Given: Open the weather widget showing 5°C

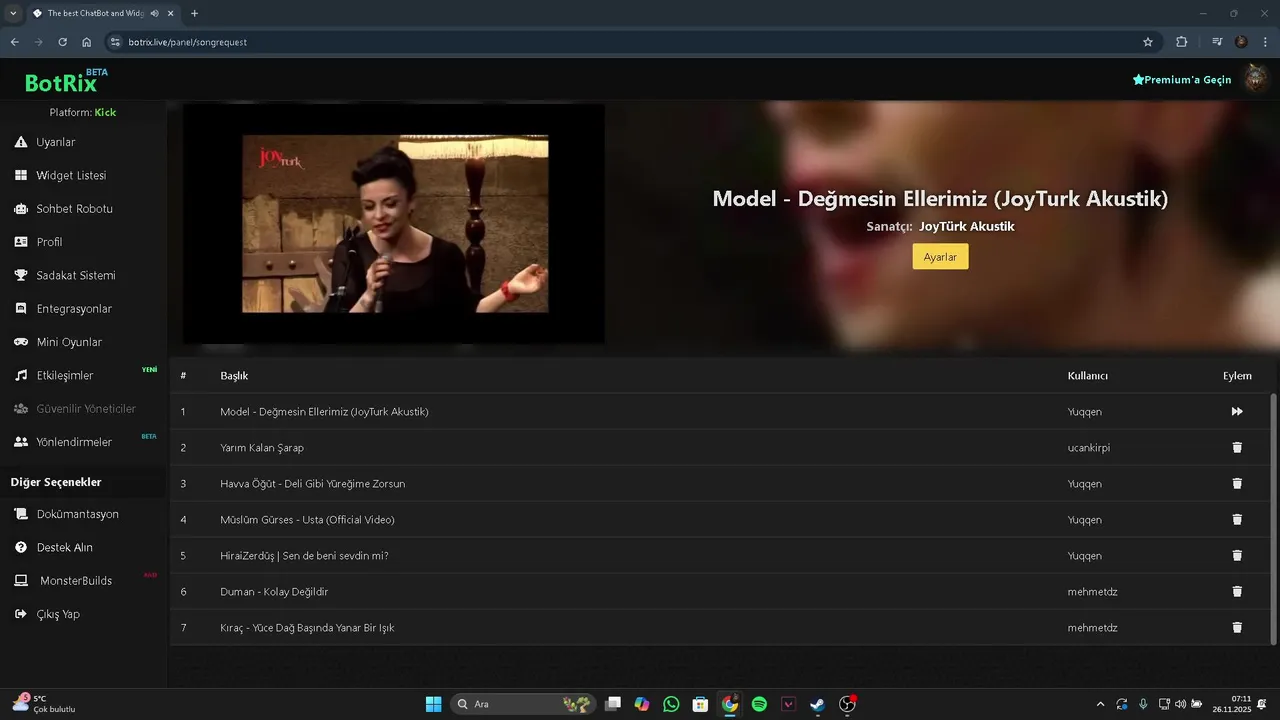Looking at the screenshot, I should point(43,704).
